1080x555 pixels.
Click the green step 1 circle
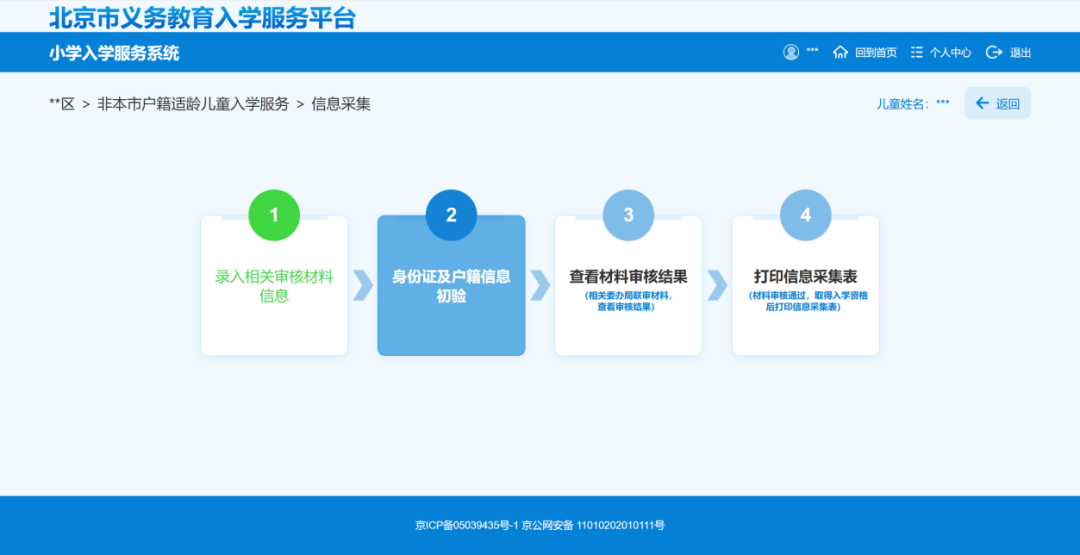tap(274, 215)
